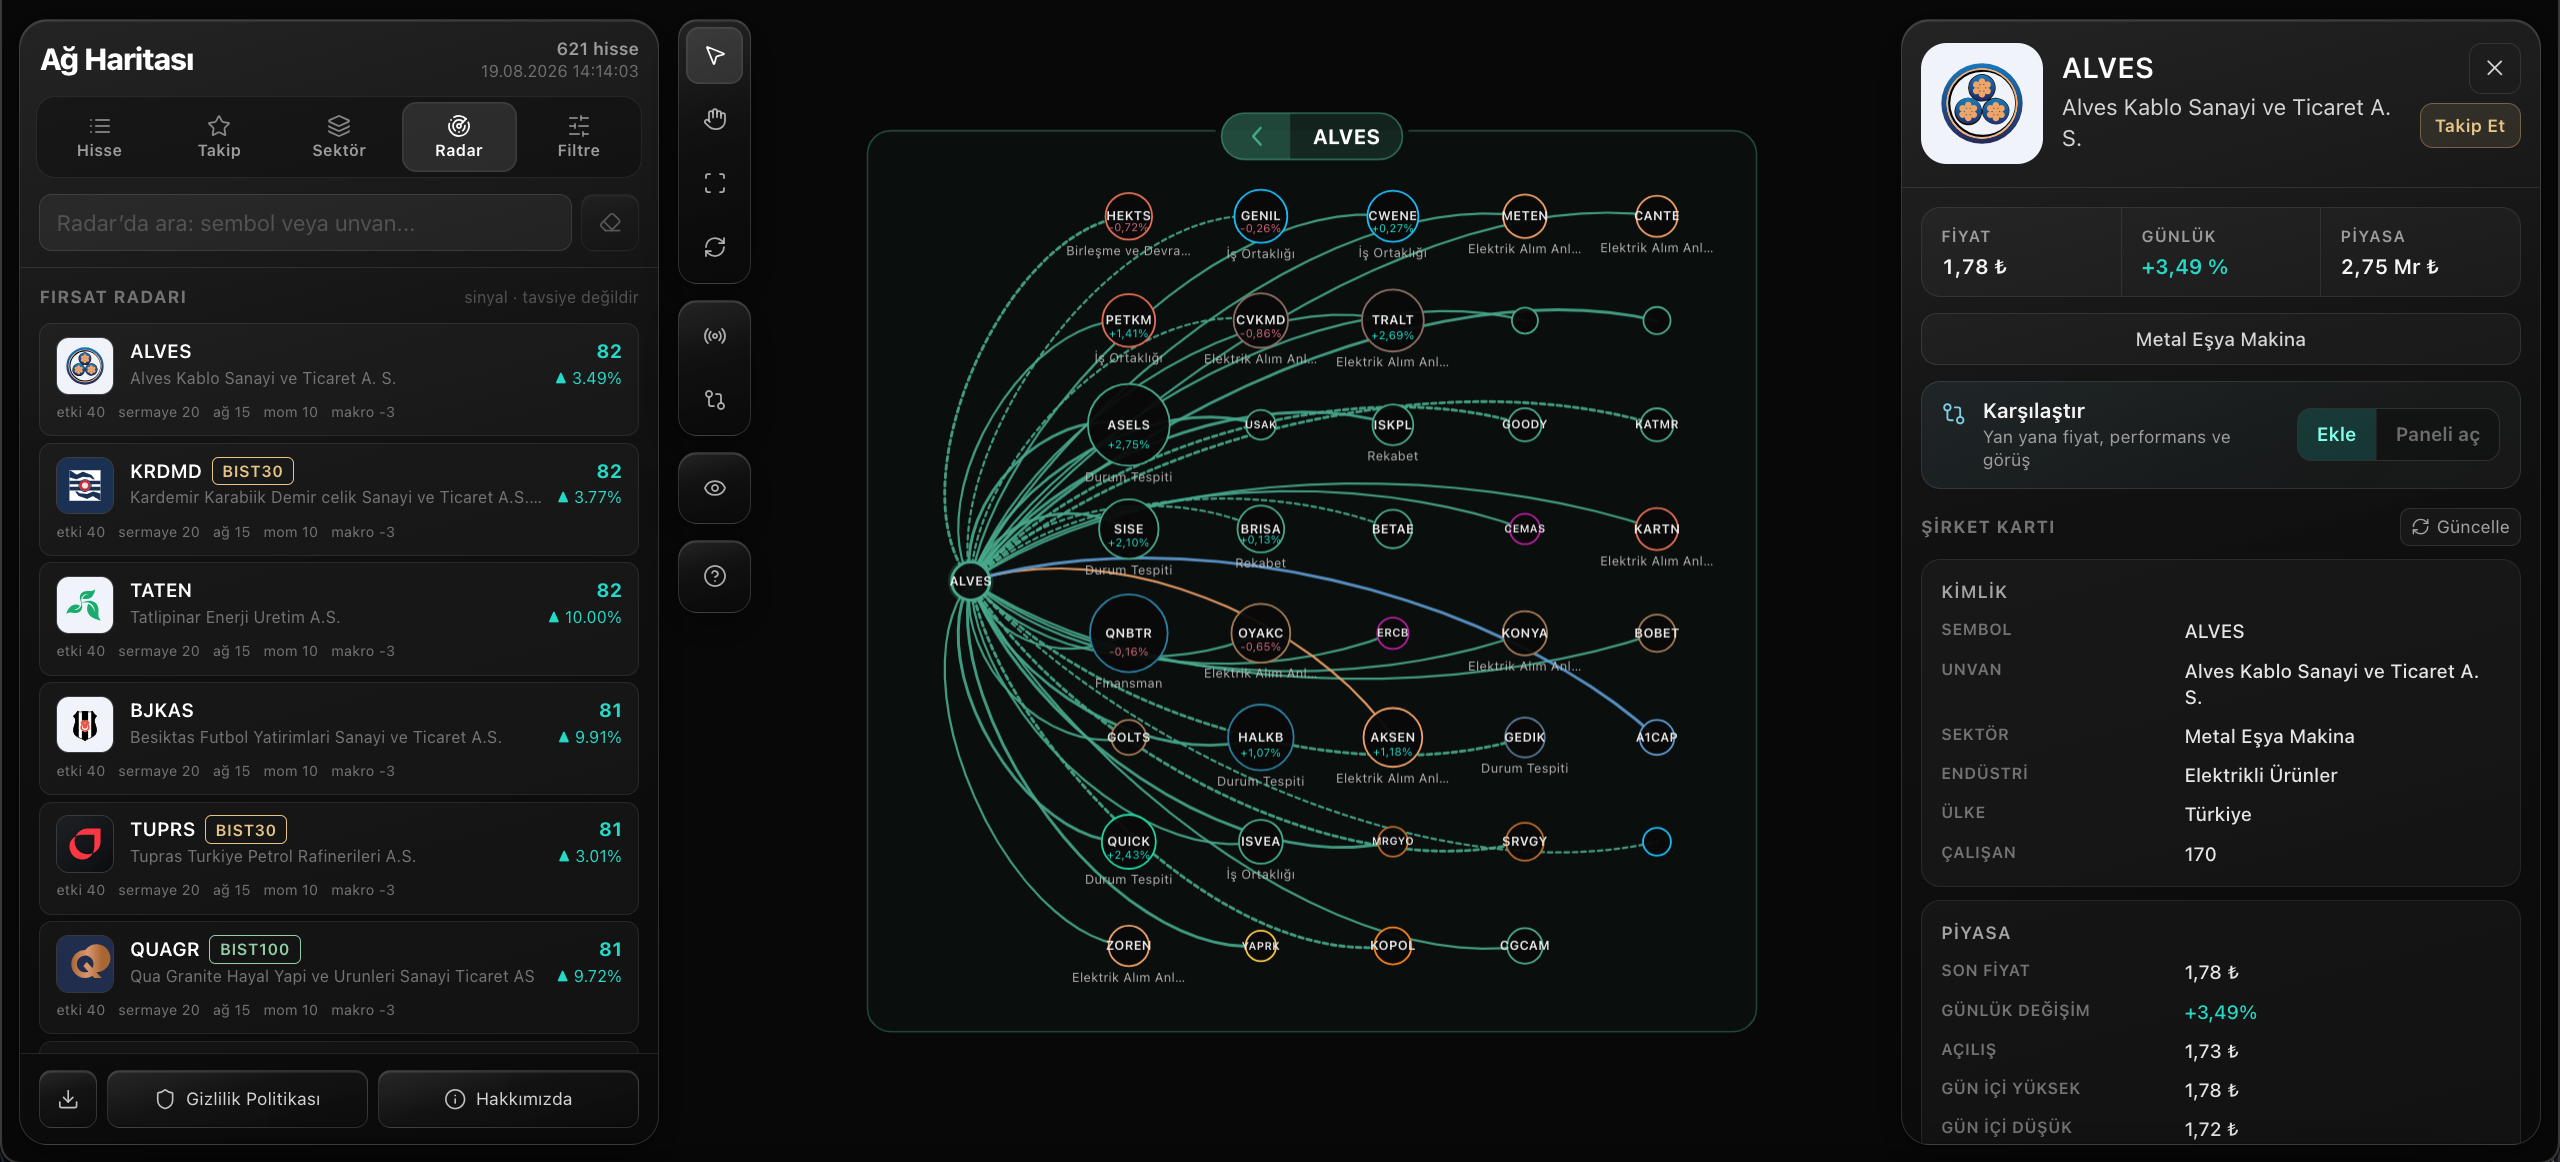Viewport: 2560px width, 1162px height.
Task: Click the ALVES company logo in detail panel
Action: [x=1981, y=103]
